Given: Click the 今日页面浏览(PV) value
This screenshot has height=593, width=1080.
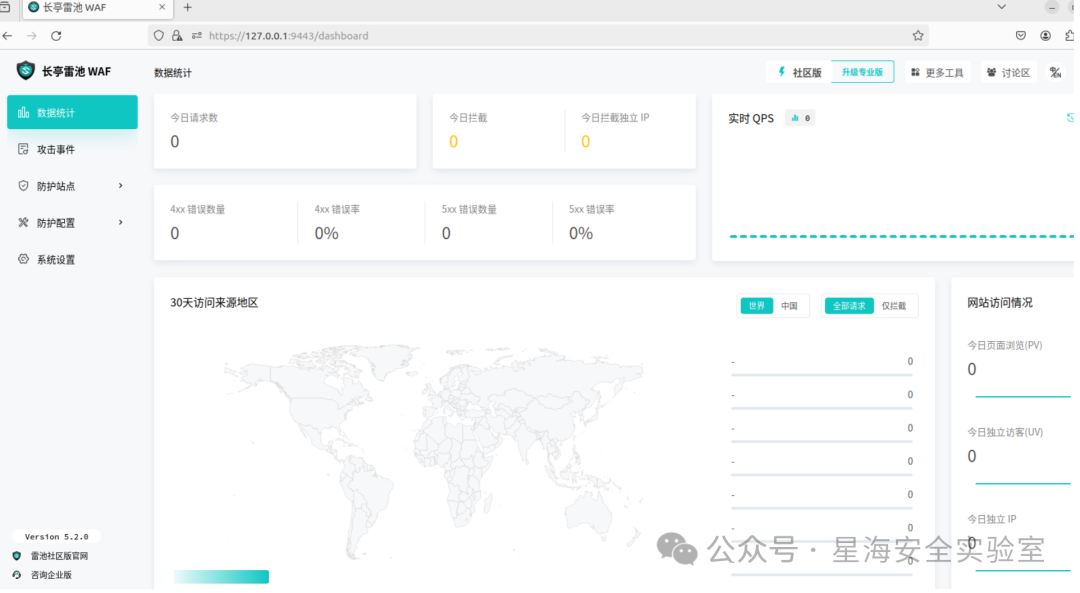Looking at the screenshot, I should pos(972,370).
